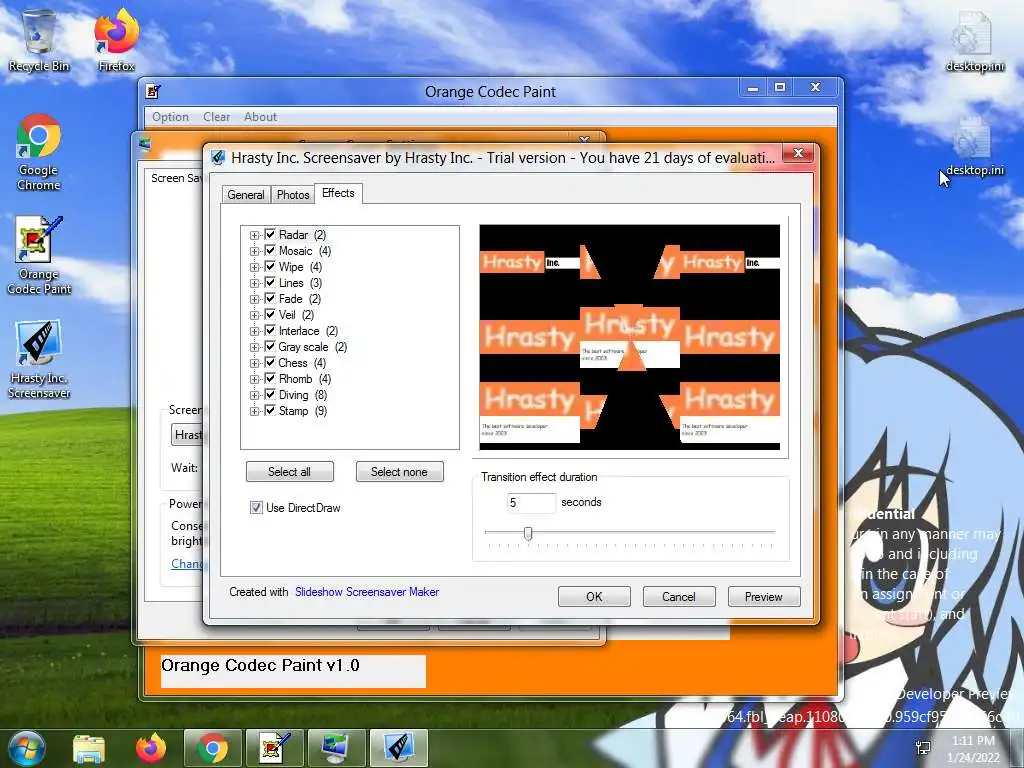Uncheck the Mosaic effect checkbox
This screenshot has height=768, width=1024.
pos(270,250)
